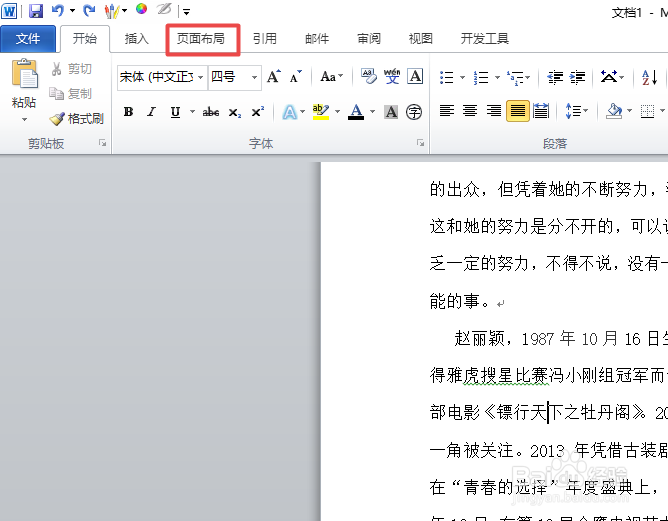Click the Format Painter (格式刷) button
The width and height of the screenshot is (668, 521).
(77, 118)
